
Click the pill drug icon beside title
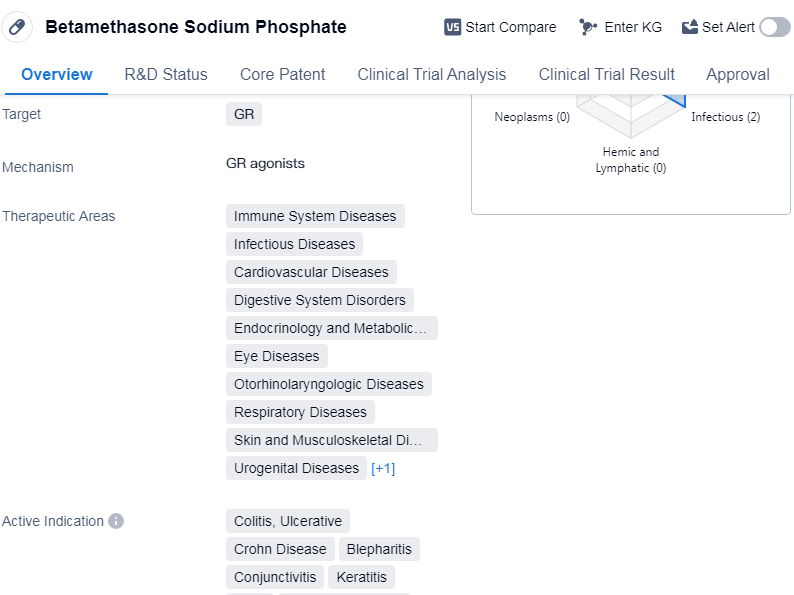[17, 27]
